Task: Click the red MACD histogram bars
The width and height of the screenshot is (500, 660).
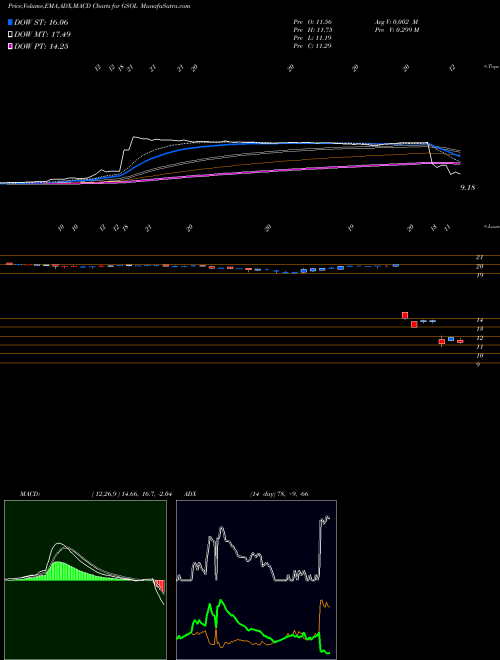Action: [160, 586]
